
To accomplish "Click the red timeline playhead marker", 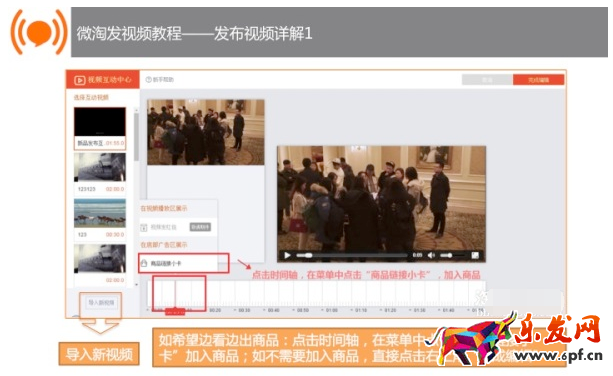I will coord(175,312).
